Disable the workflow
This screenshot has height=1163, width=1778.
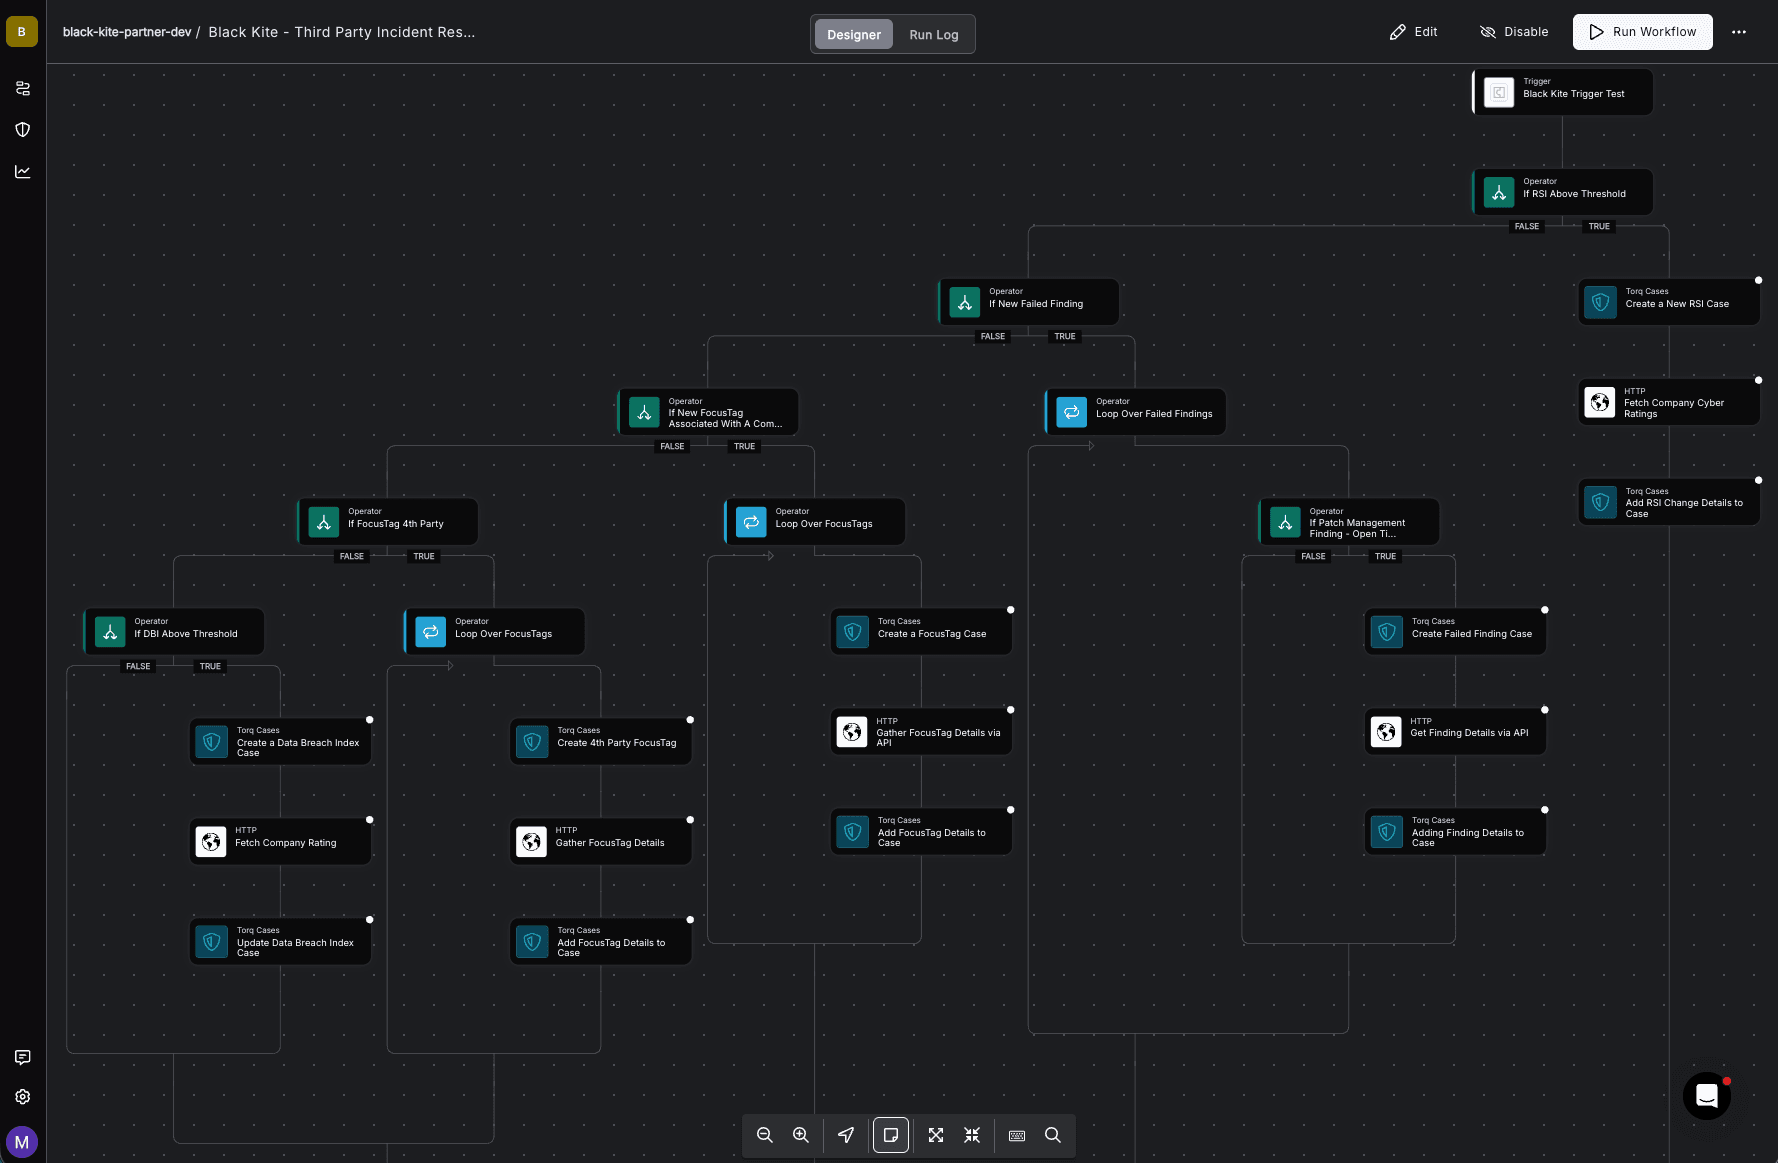1514,32
